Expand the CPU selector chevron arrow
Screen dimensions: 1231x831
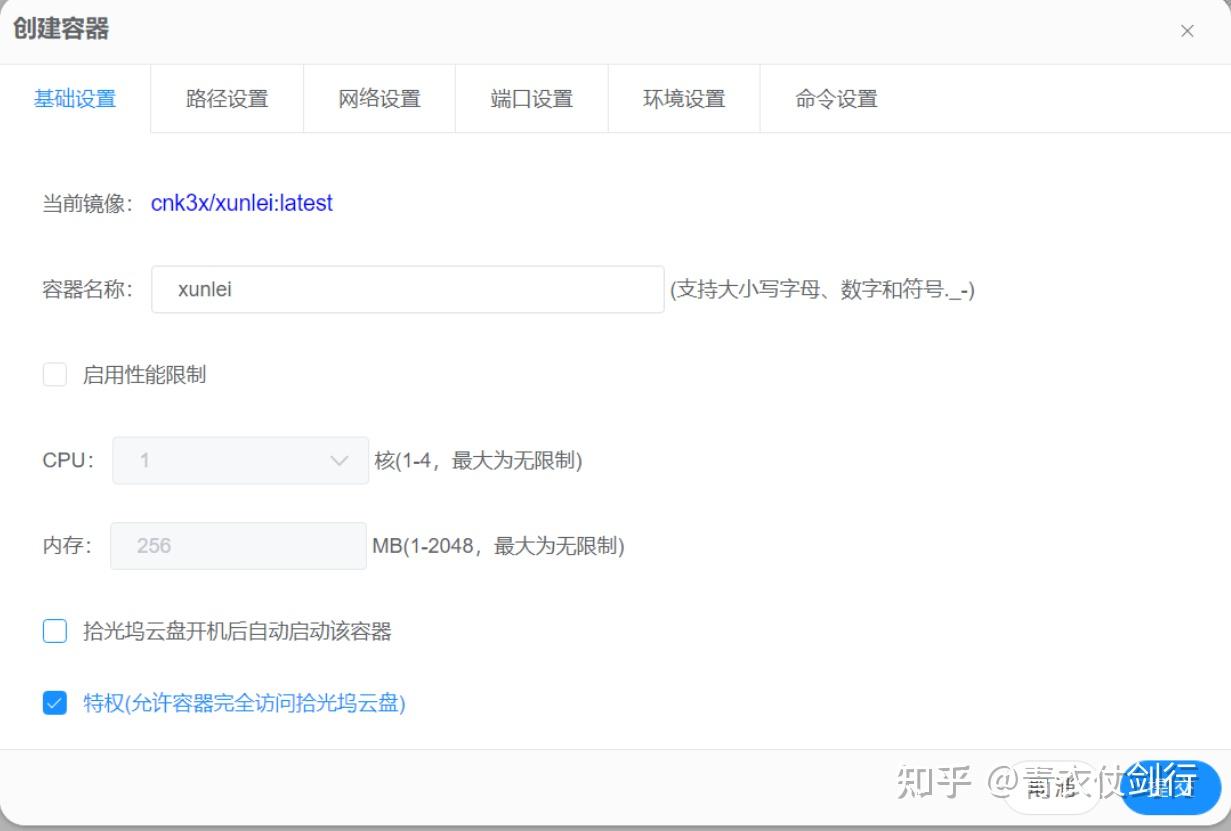pos(339,460)
